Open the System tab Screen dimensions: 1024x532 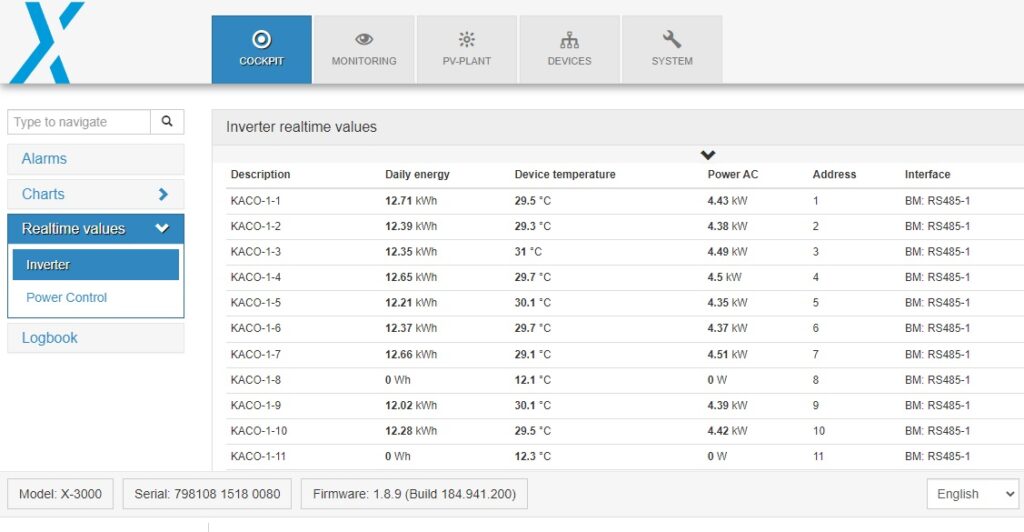coord(671,50)
